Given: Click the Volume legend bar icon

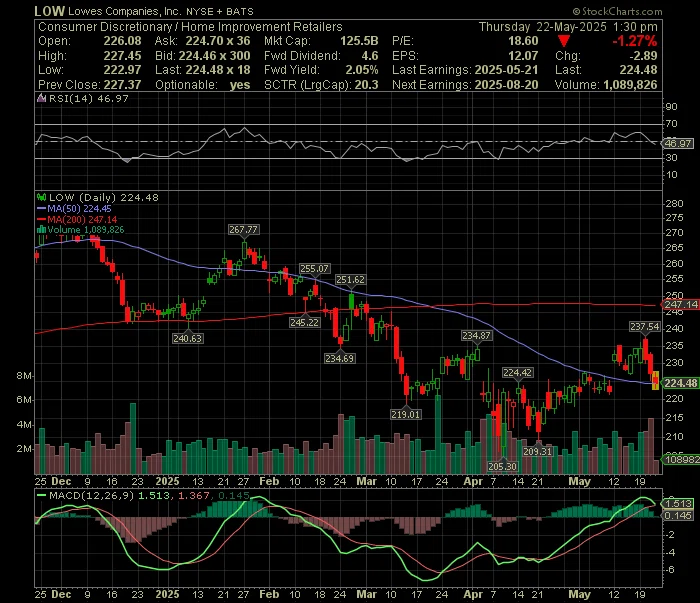Looking at the screenshot, I should click(42, 229).
